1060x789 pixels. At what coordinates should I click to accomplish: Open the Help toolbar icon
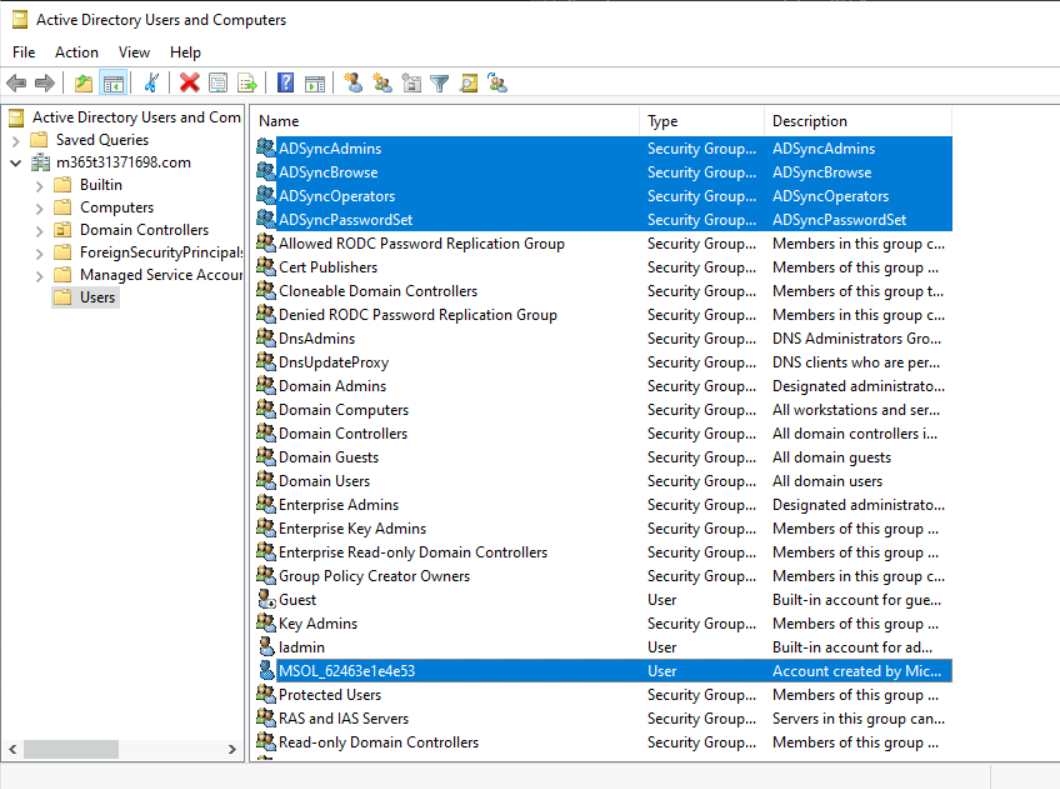coord(286,83)
